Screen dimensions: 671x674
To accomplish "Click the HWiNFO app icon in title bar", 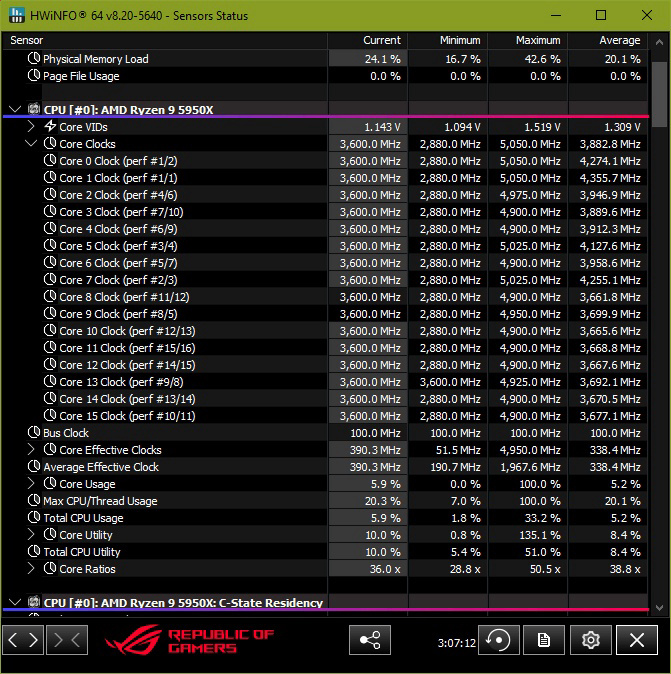I will click(x=16, y=15).
